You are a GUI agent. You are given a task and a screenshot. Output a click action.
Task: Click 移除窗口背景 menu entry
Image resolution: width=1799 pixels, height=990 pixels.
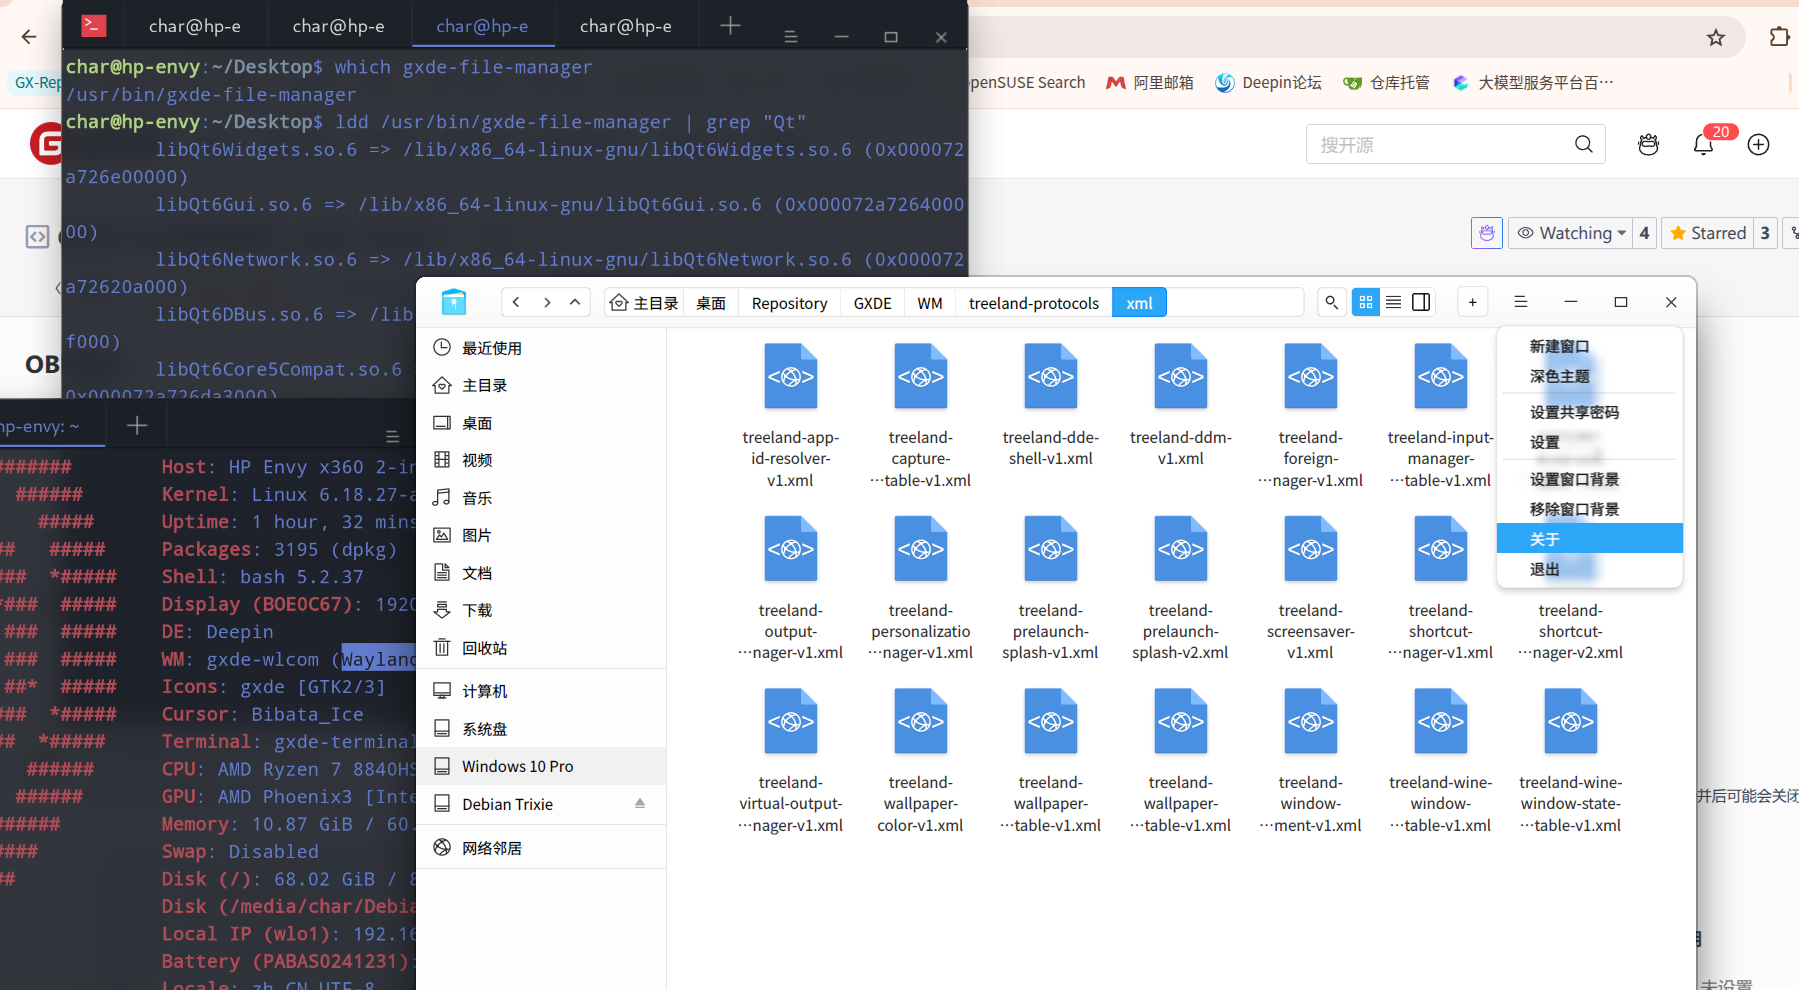click(1589, 509)
